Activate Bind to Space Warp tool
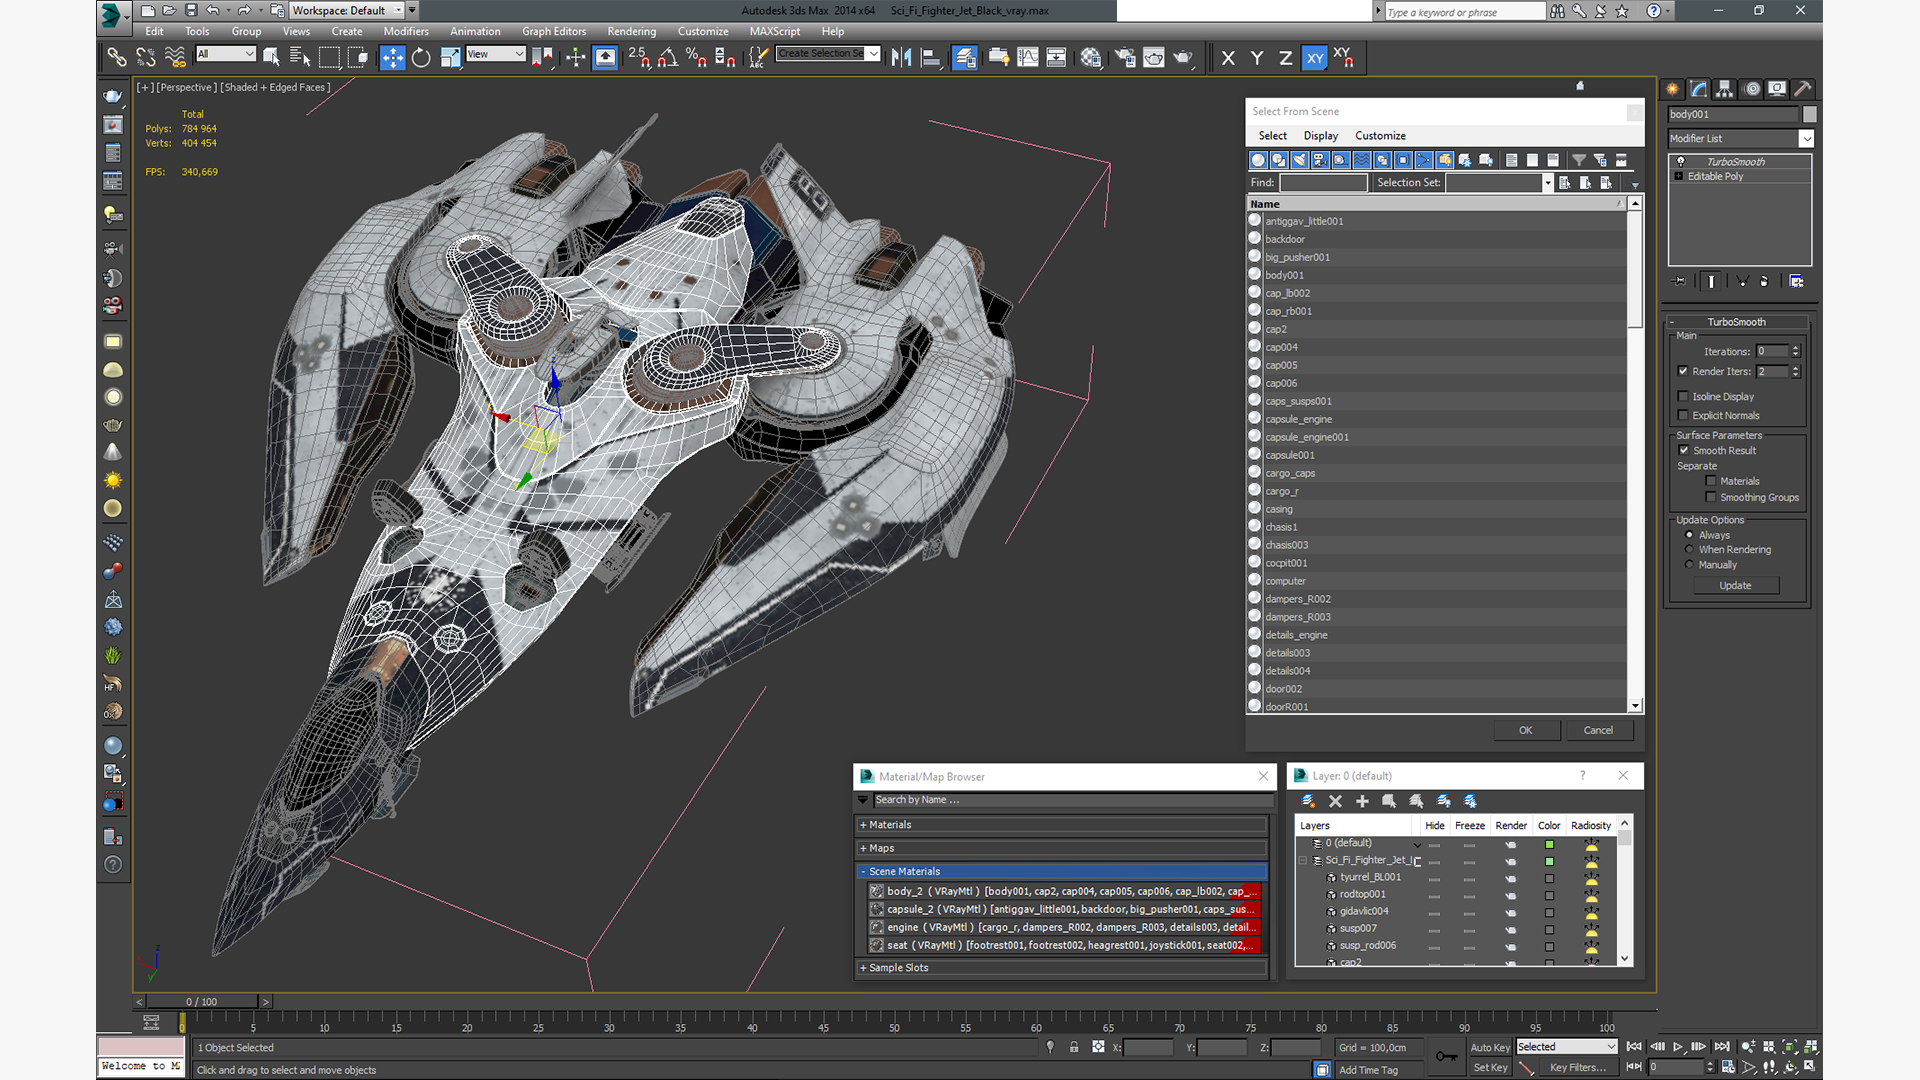This screenshot has width=1920, height=1080. 175,58
